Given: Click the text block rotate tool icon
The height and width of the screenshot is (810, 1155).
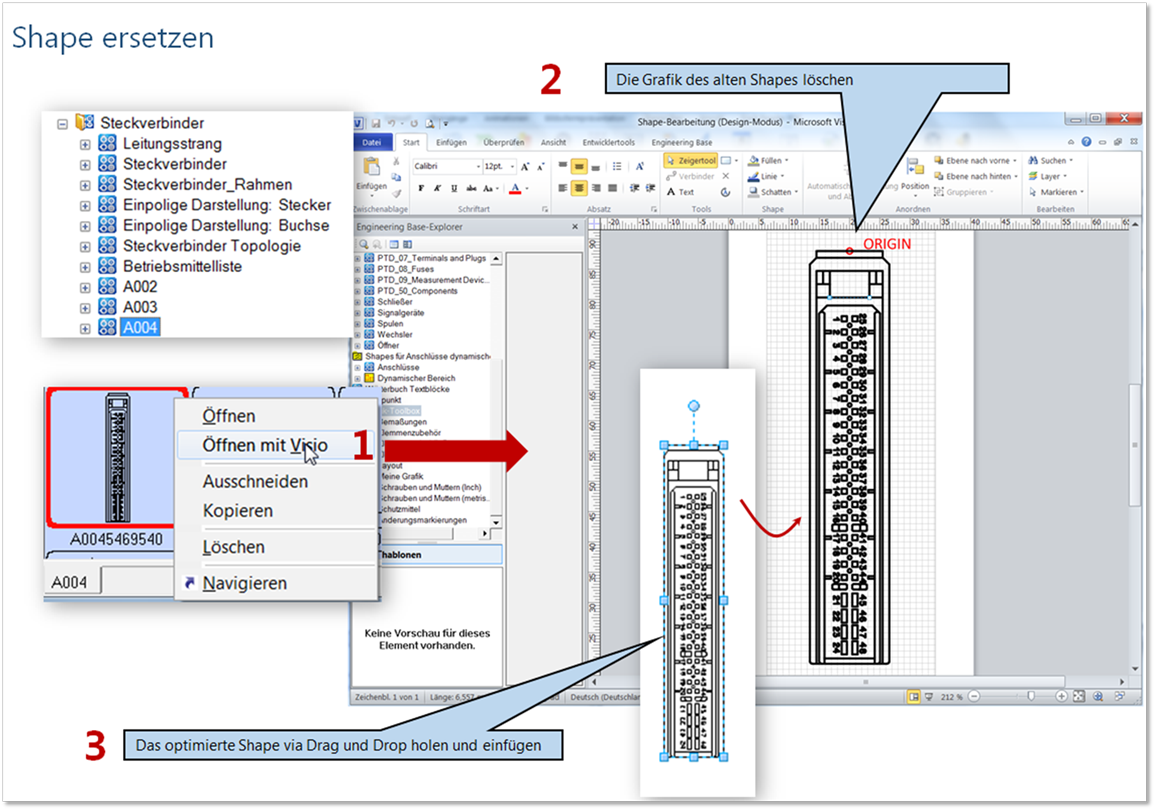Looking at the screenshot, I should coord(726,192).
